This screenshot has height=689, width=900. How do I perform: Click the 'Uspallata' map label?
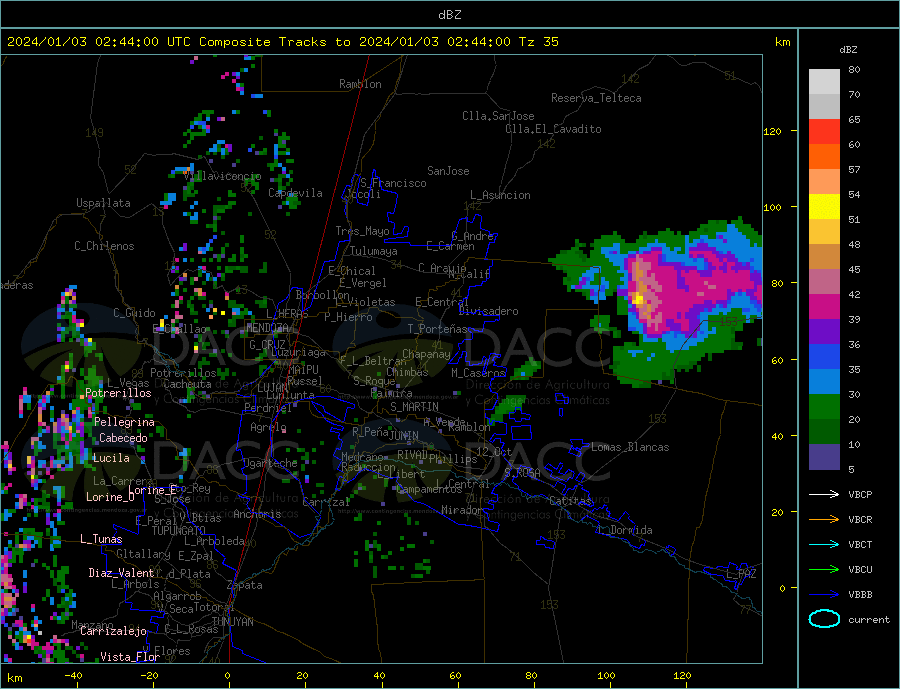point(103,203)
